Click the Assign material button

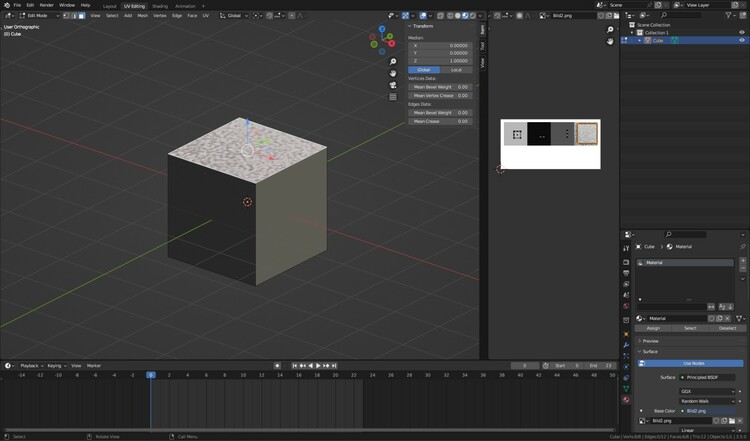653,328
